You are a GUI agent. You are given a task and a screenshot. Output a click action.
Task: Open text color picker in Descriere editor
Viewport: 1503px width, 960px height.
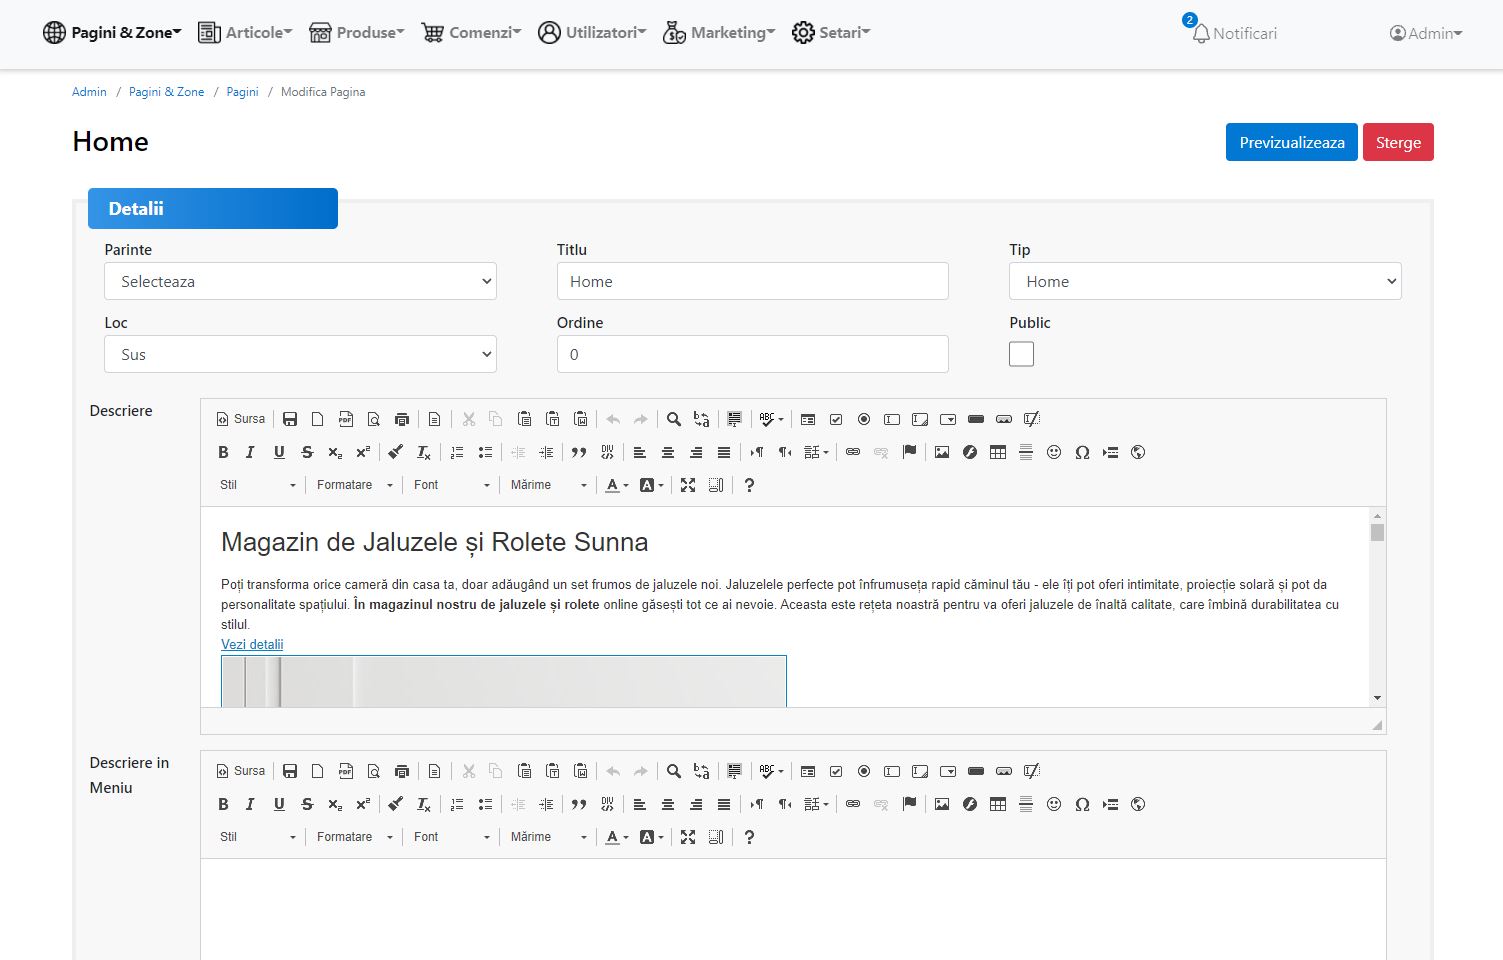point(617,485)
